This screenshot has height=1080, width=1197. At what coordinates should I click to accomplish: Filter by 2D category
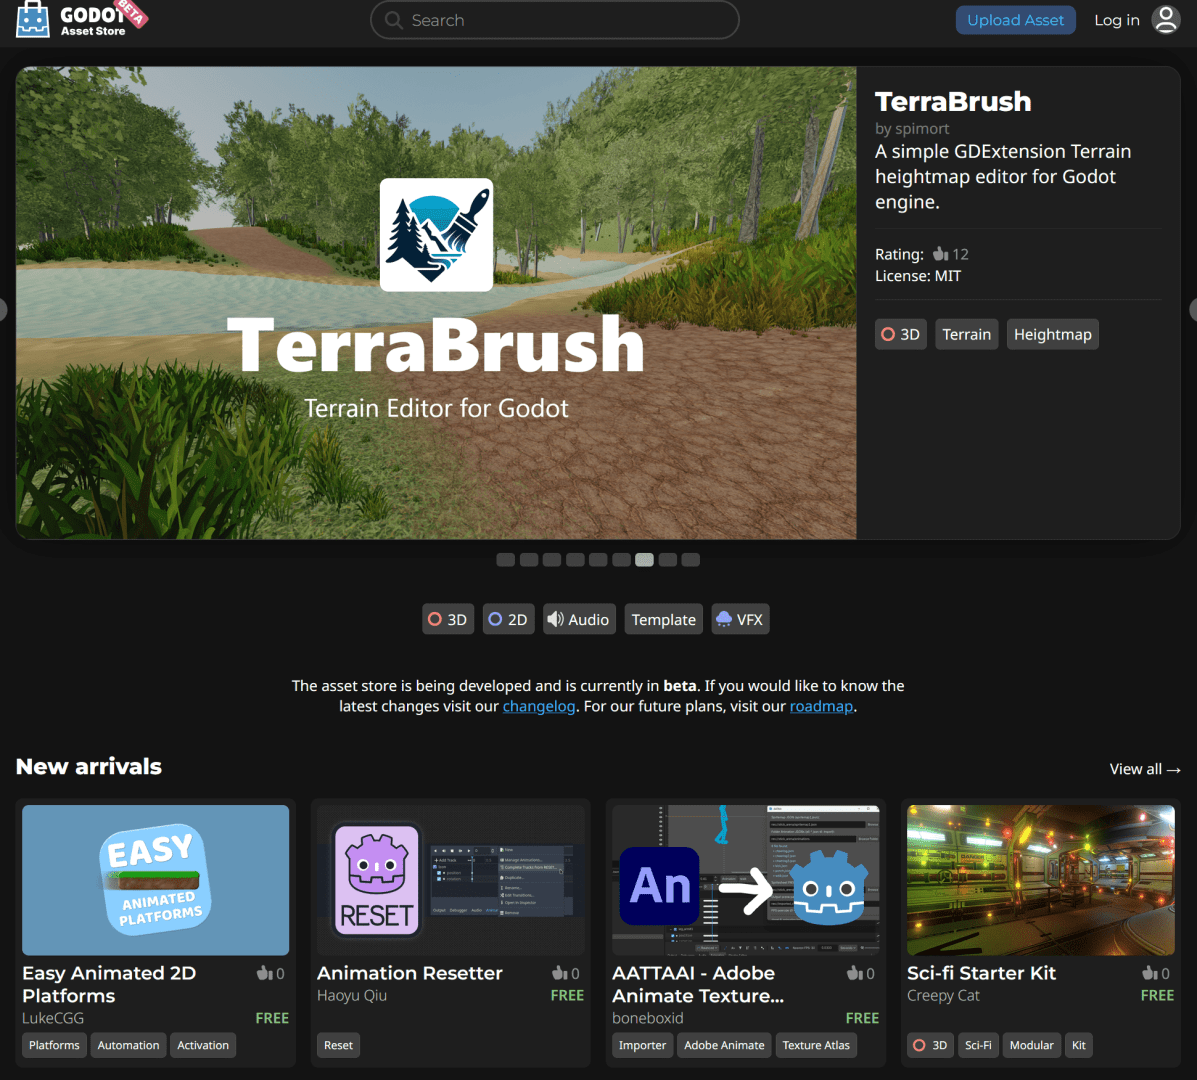click(508, 619)
